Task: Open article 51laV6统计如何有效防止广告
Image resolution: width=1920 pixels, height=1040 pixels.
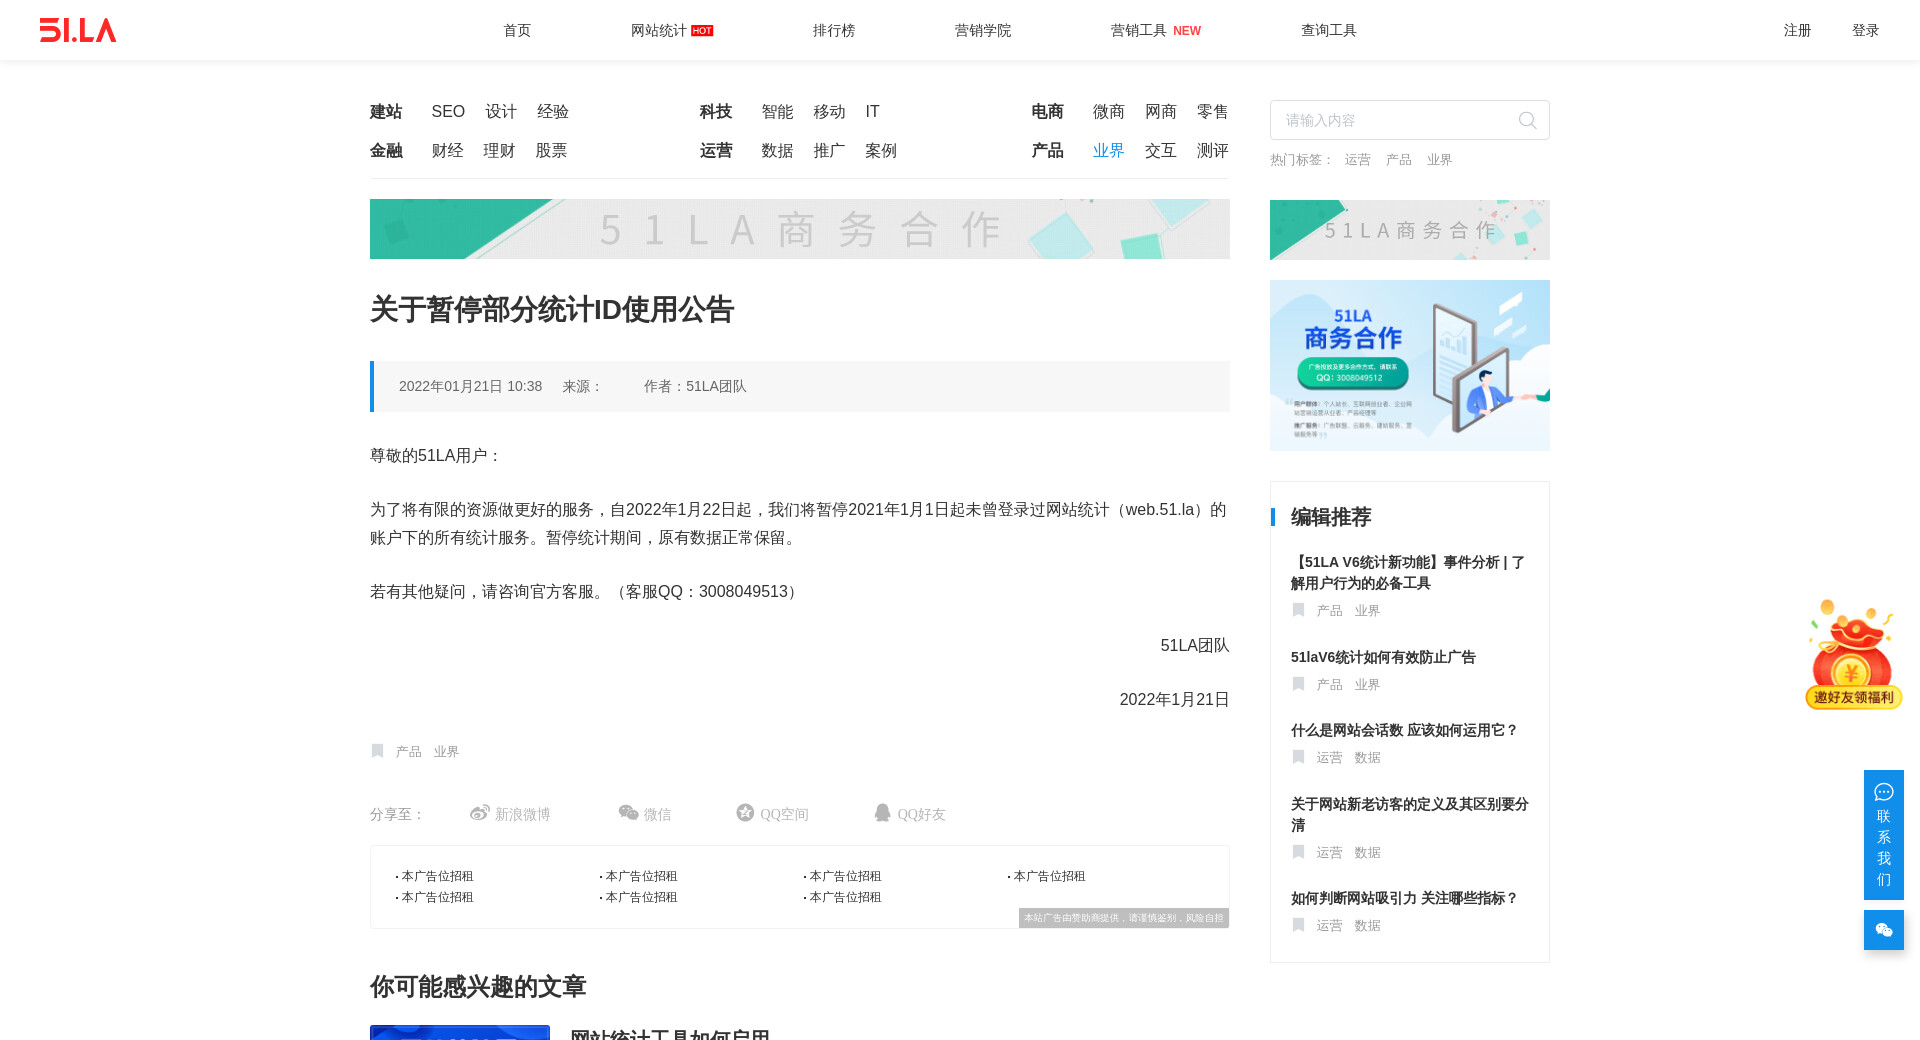Action: coord(1383,657)
